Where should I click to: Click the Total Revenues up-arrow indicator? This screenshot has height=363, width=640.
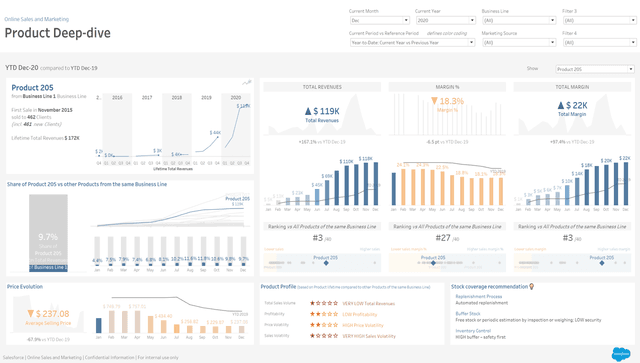tap(308, 111)
